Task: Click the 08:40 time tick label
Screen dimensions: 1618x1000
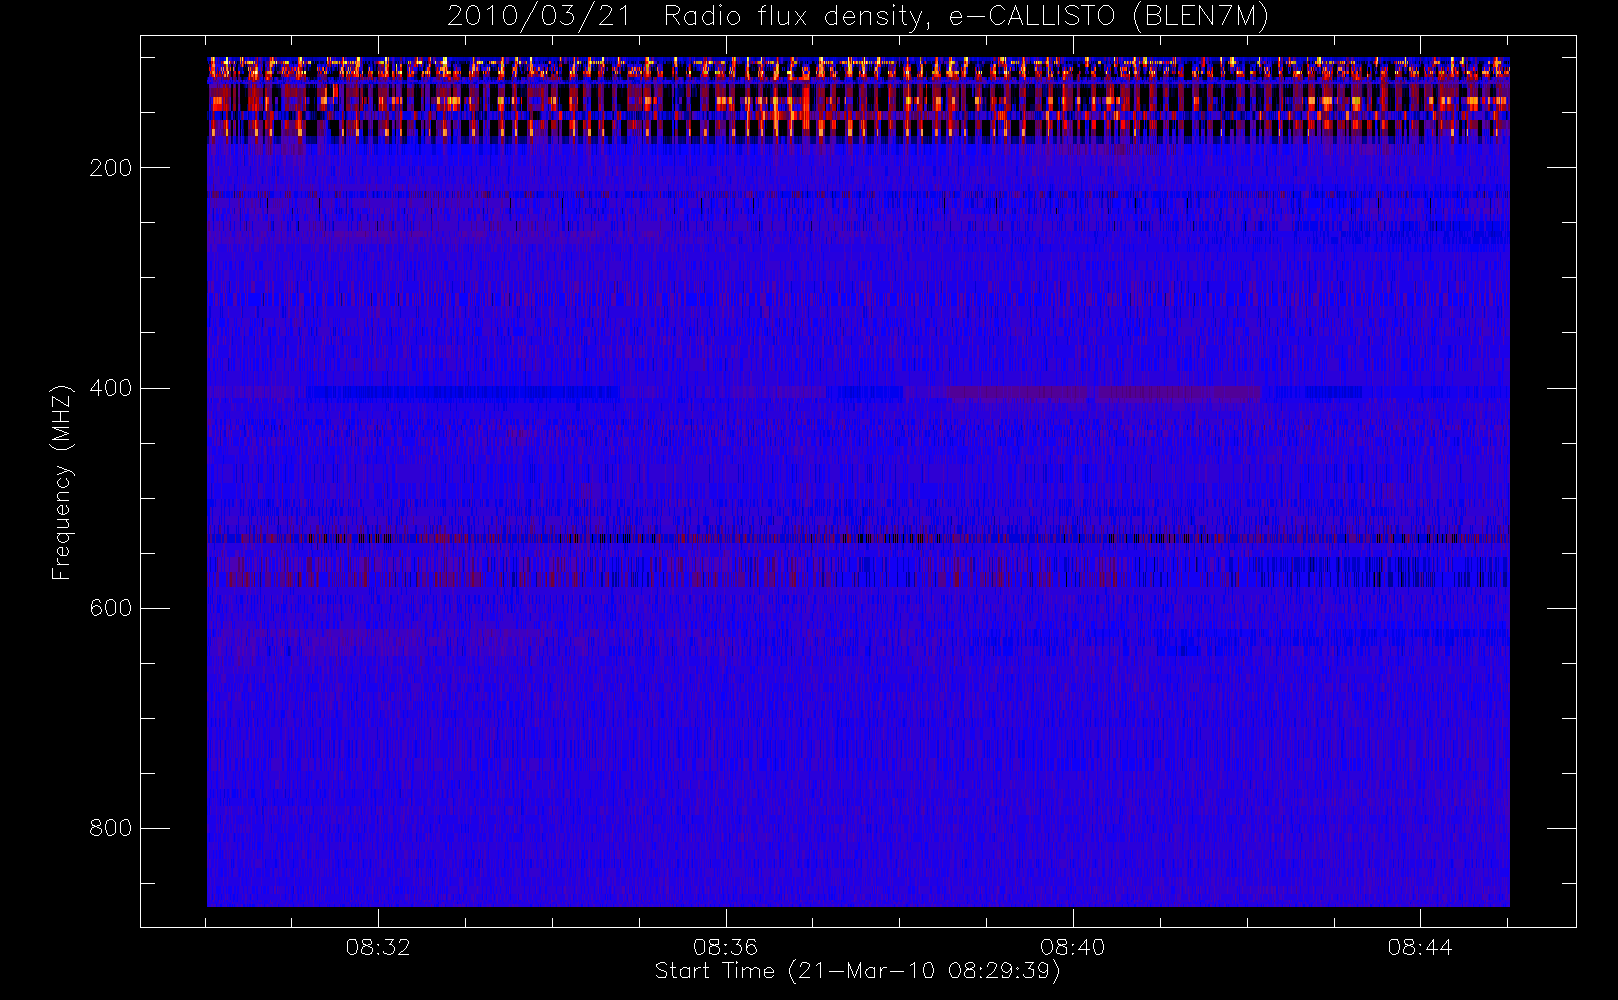Action: pos(1072,947)
